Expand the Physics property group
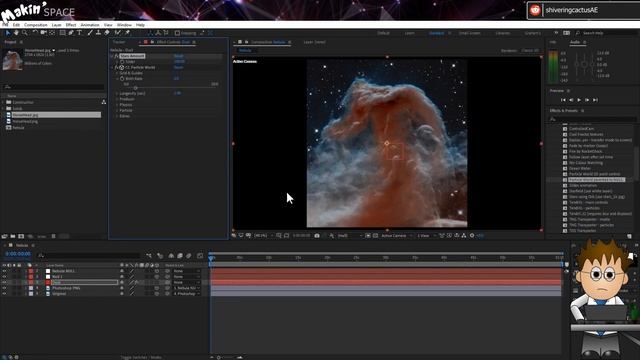 pos(117,105)
